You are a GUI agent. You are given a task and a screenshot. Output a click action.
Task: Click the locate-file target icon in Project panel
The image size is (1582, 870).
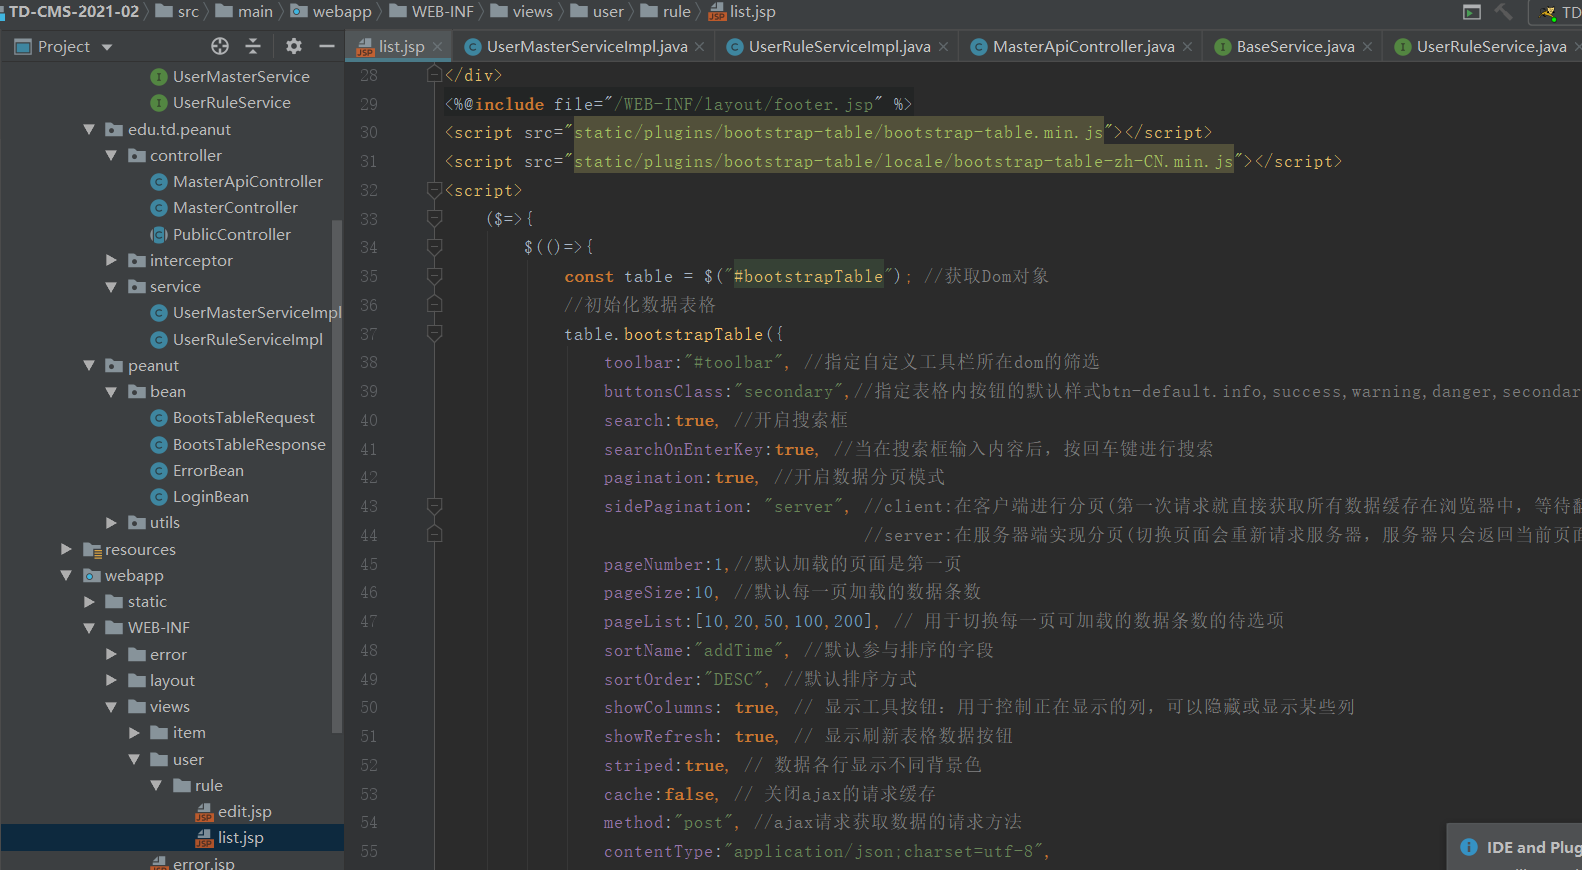pos(220,46)
